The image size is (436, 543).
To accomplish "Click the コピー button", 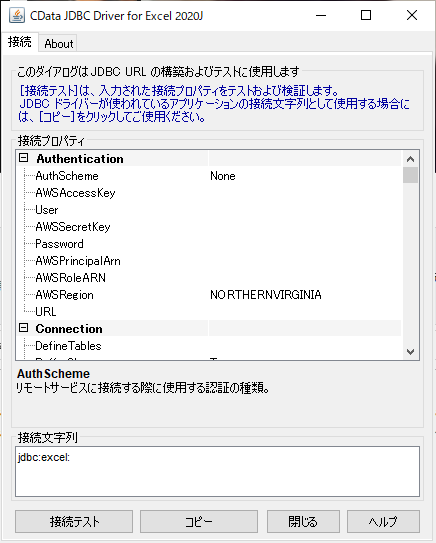I will (199, 522).
